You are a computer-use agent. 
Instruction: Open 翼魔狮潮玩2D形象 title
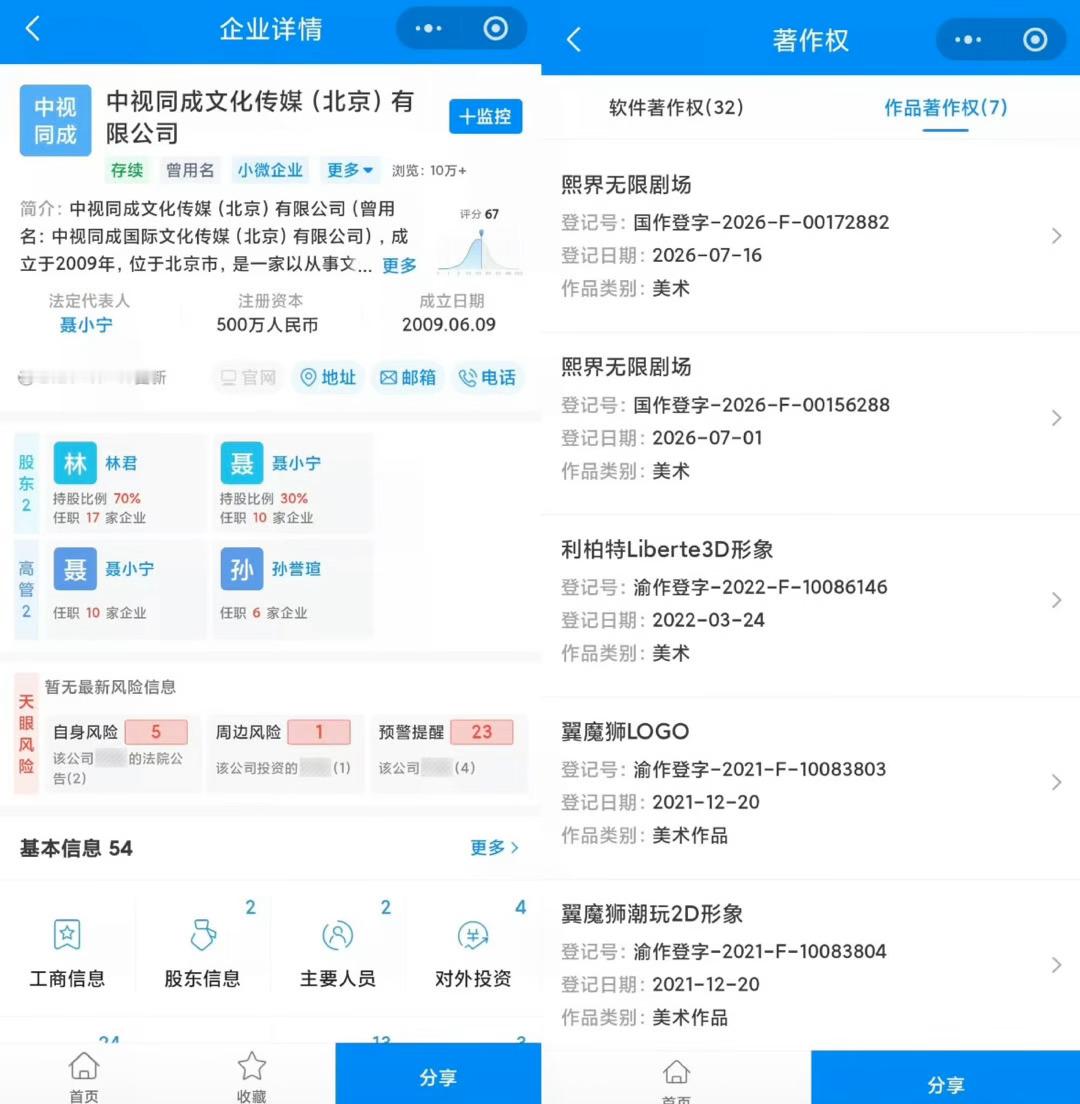click(x=652, y=914)
